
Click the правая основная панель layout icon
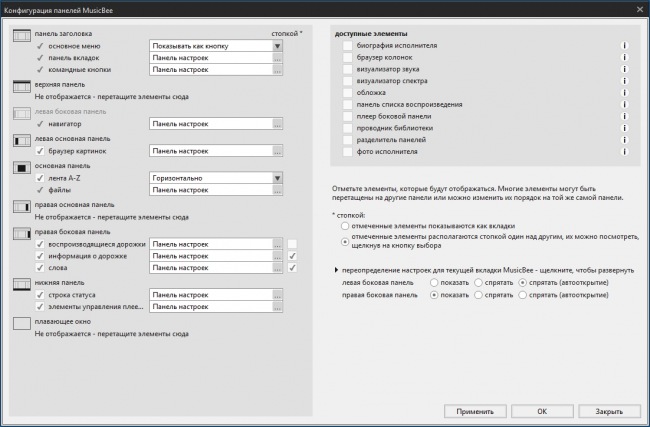[x=22, y=207]
